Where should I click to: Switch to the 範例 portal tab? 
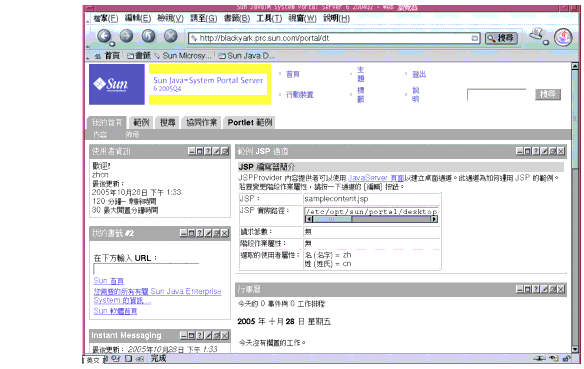tap(141, 123)
